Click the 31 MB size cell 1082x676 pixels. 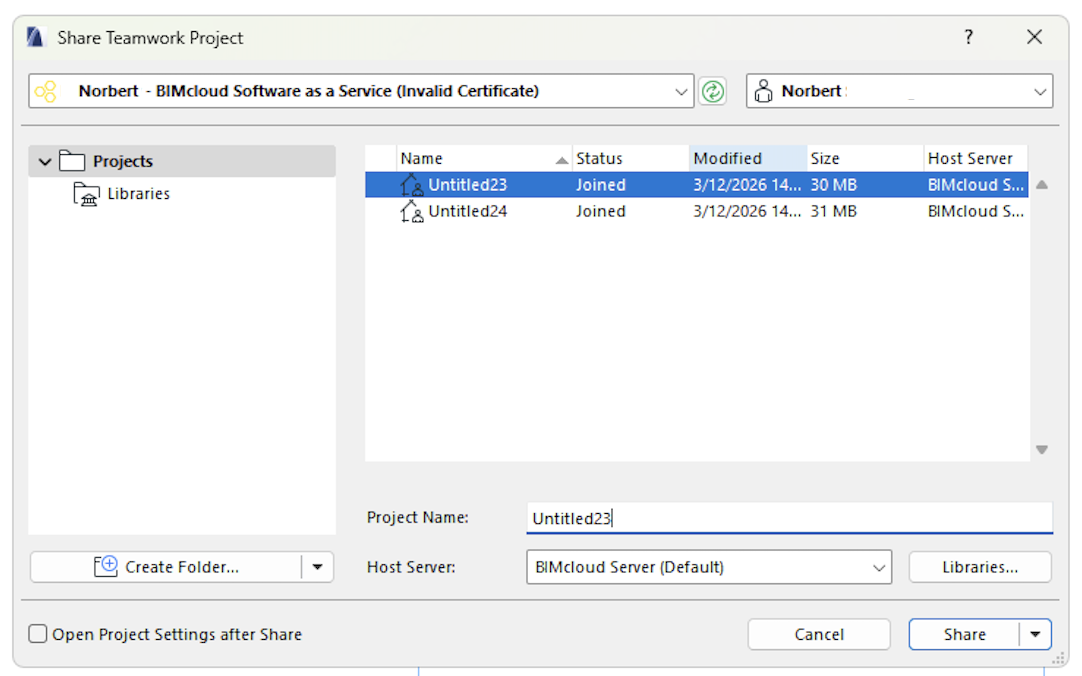[834, 211]
